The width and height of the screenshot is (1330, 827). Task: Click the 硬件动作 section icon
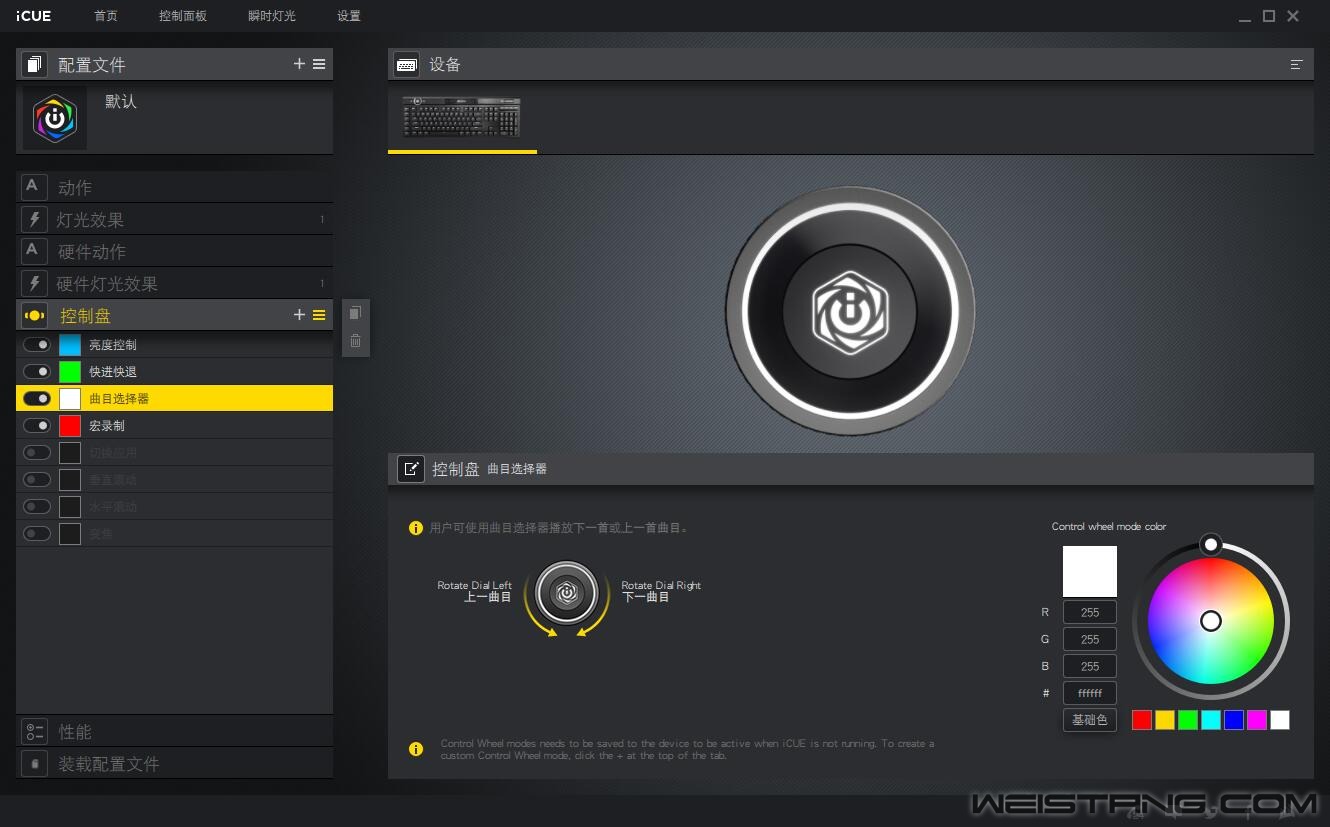(34, 251)
